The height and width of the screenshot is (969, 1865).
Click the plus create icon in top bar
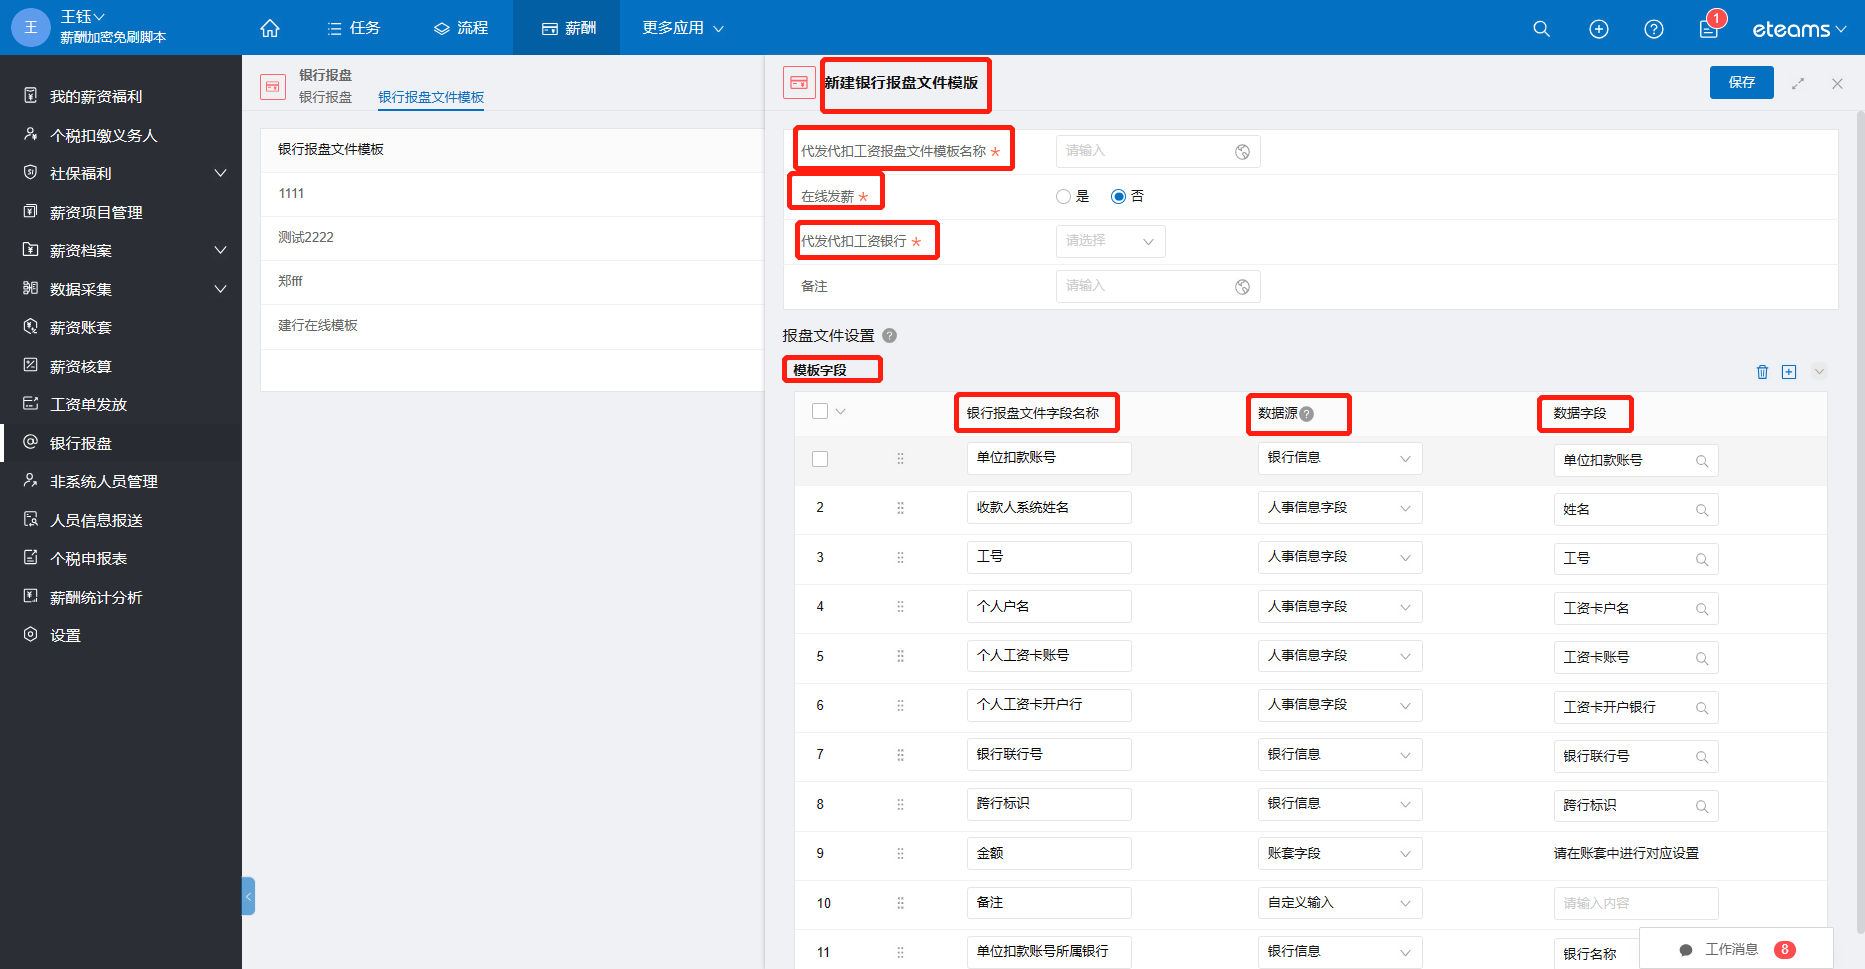[1598, 29]
